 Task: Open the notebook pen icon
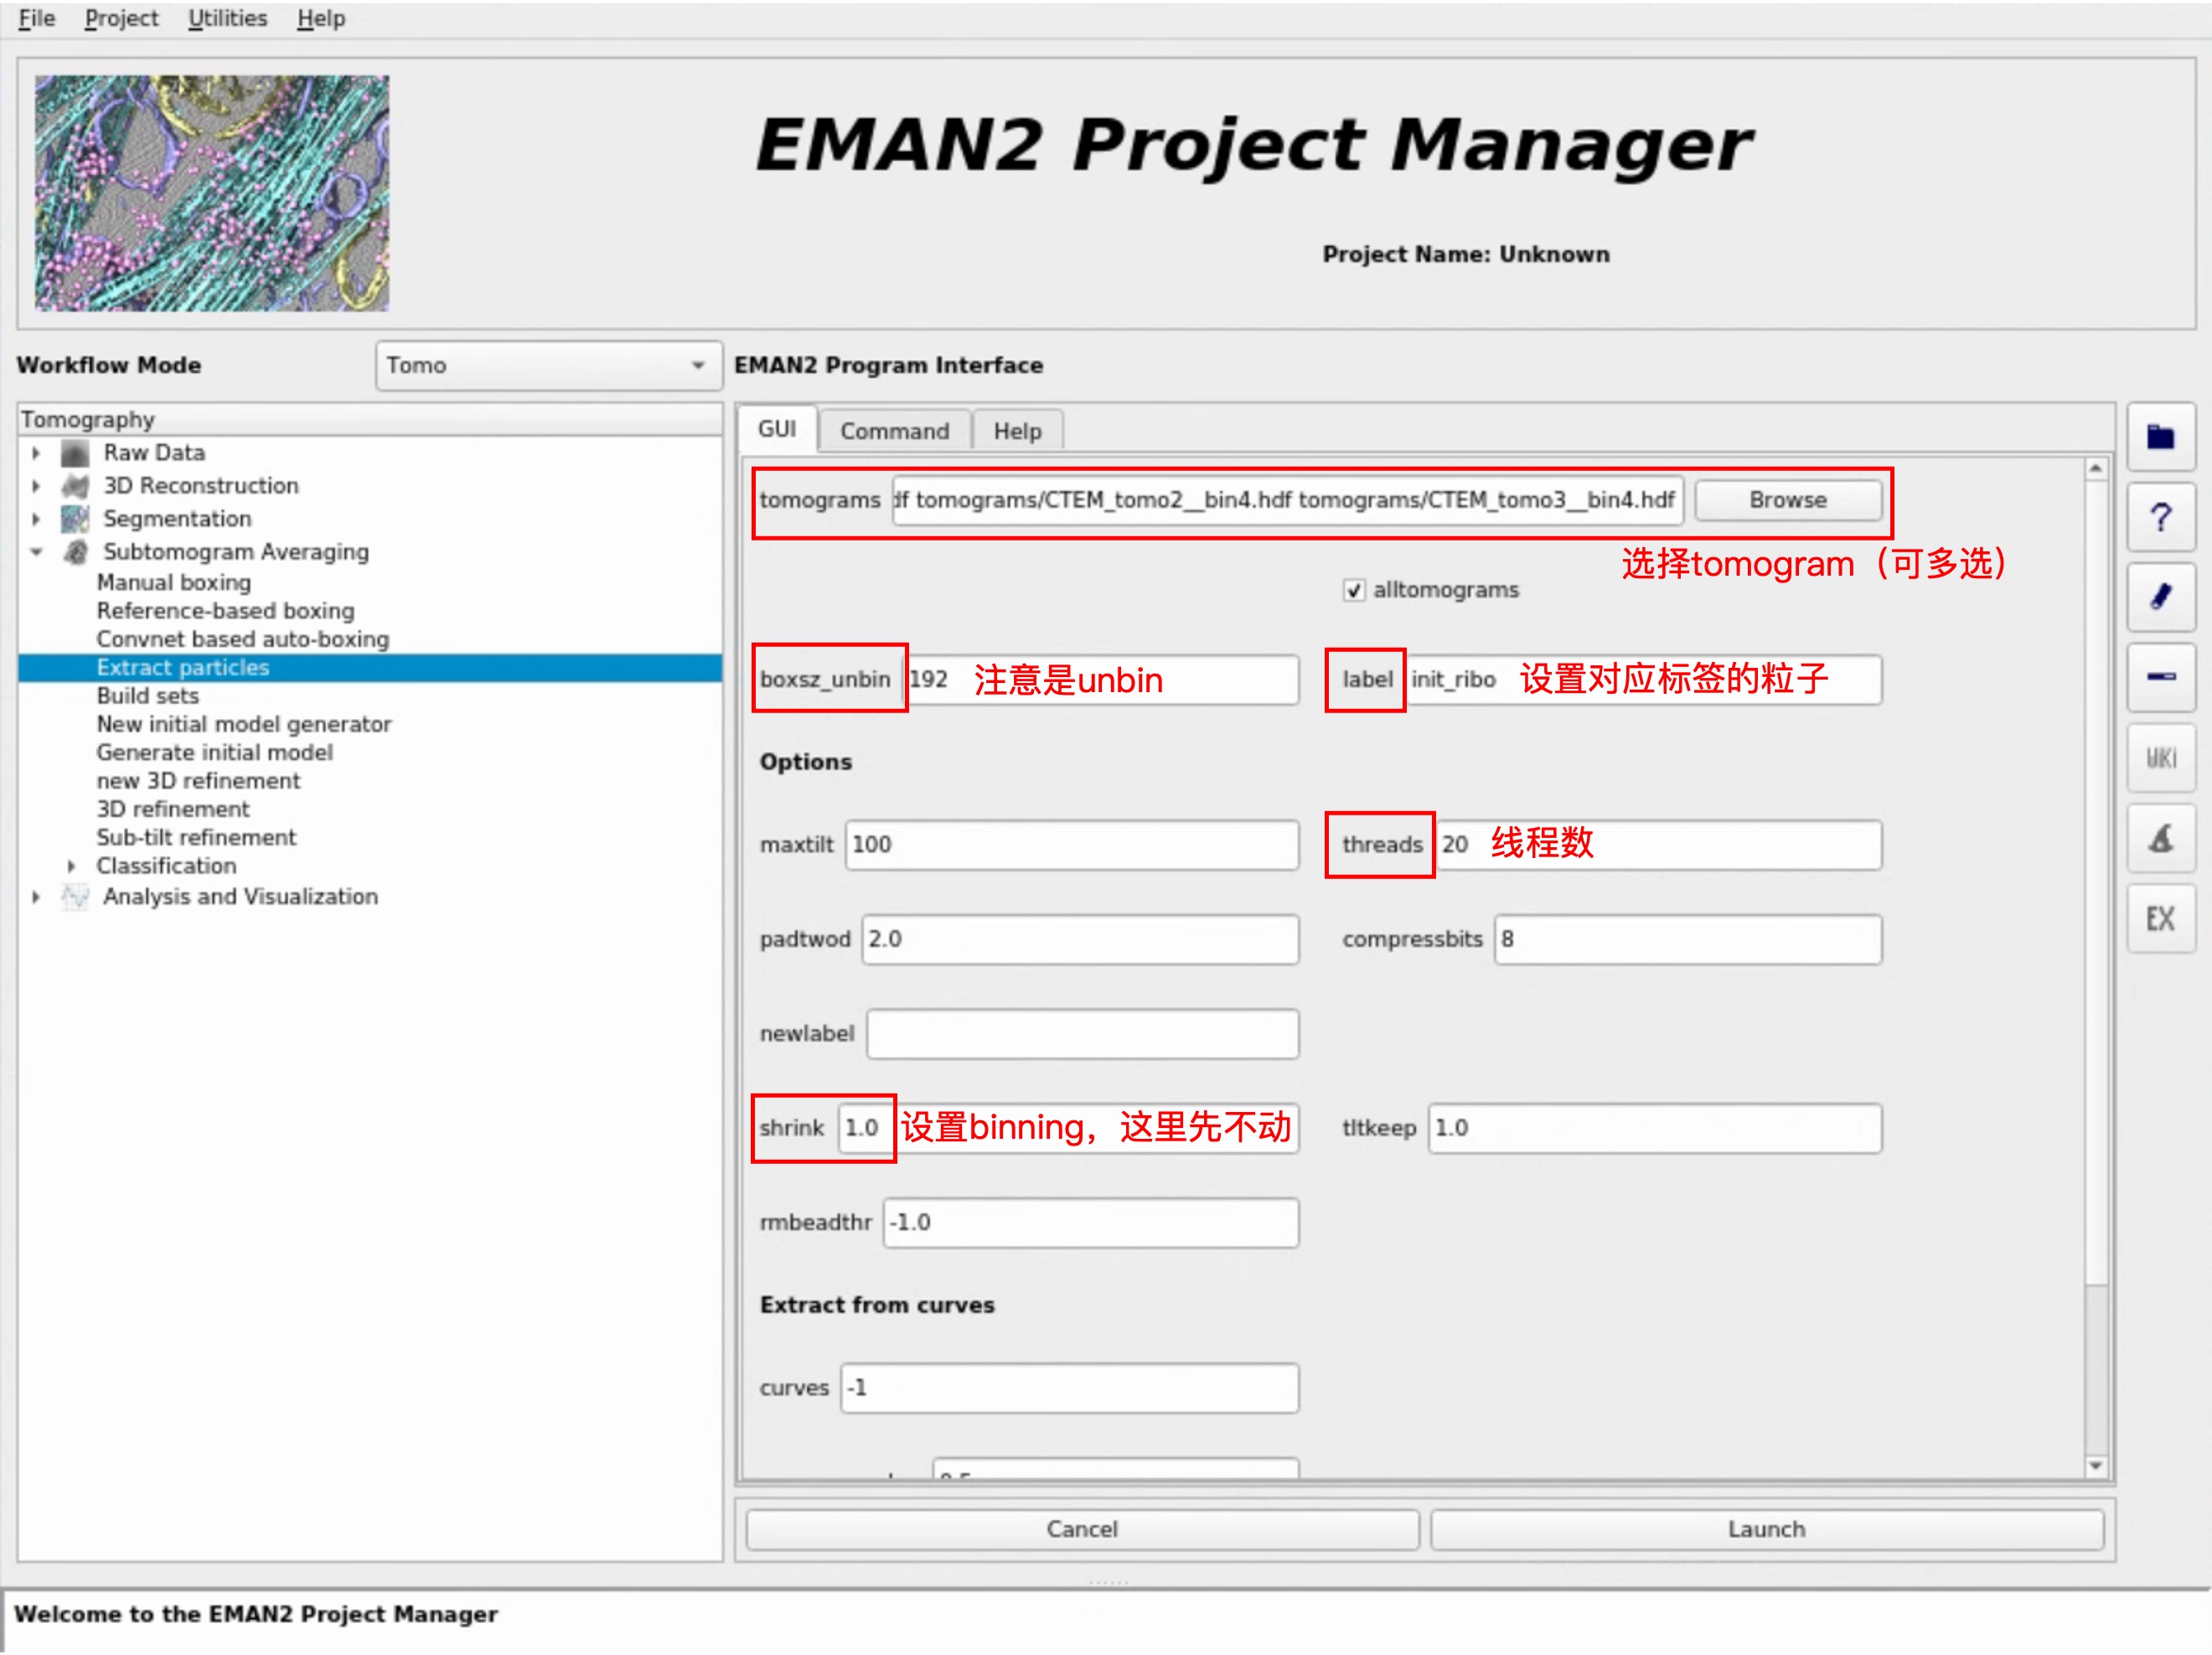tap(2160, 597)
